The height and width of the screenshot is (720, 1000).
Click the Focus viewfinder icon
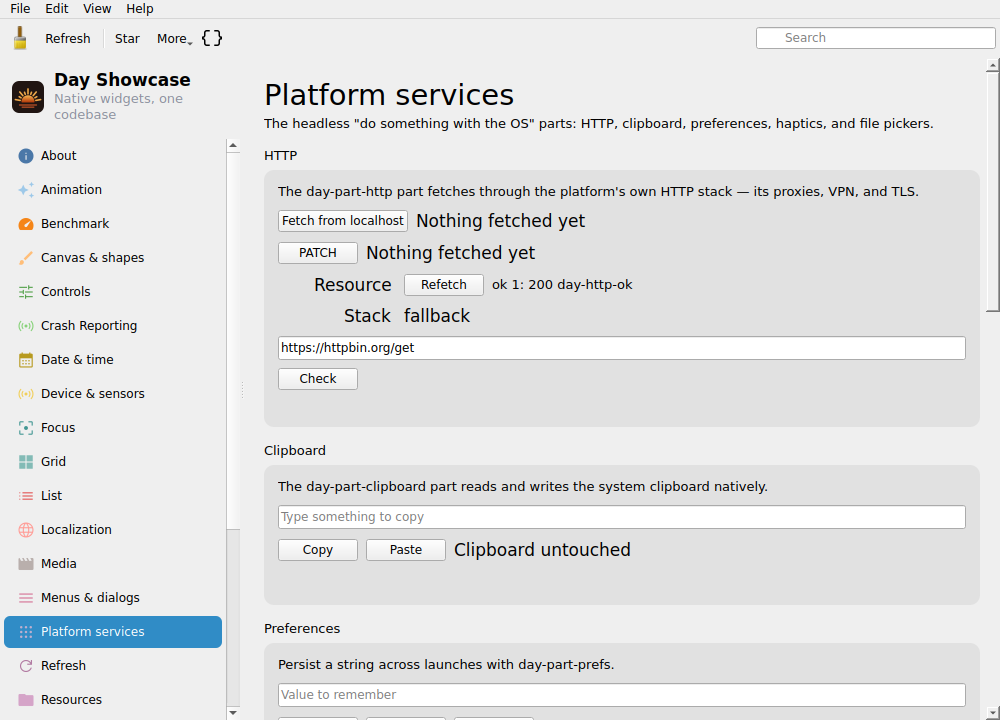tap(26, 428)
